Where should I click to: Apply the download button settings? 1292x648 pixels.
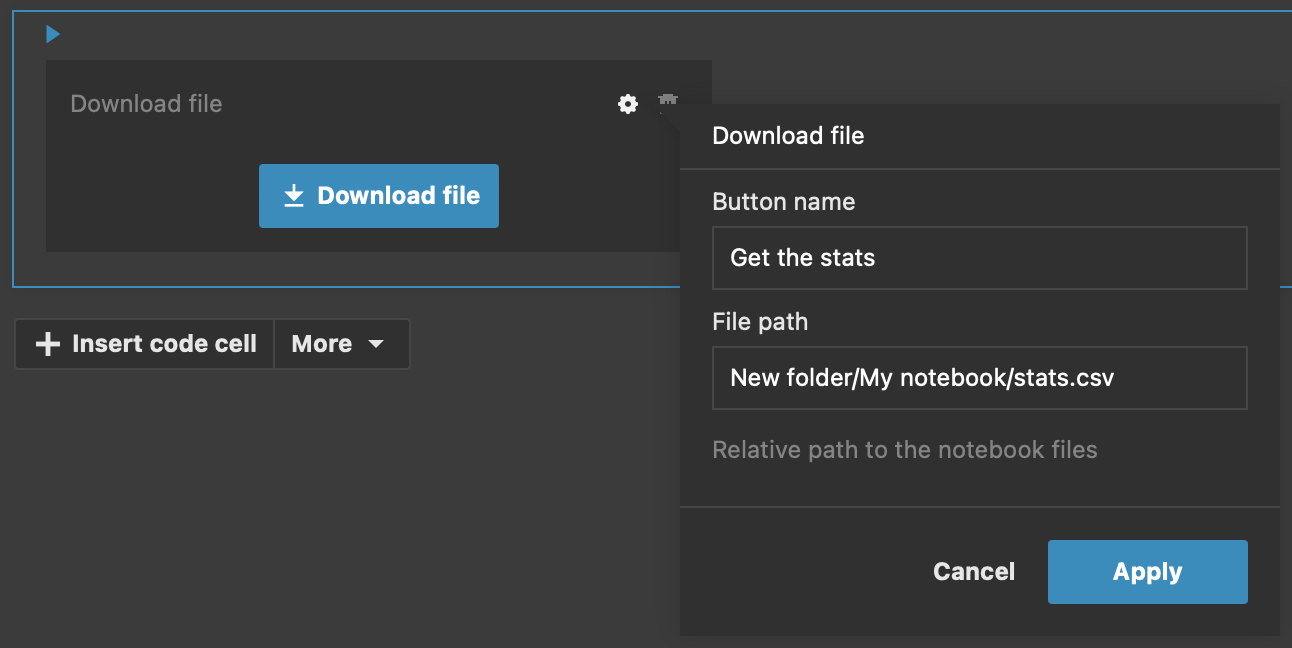1147,571
